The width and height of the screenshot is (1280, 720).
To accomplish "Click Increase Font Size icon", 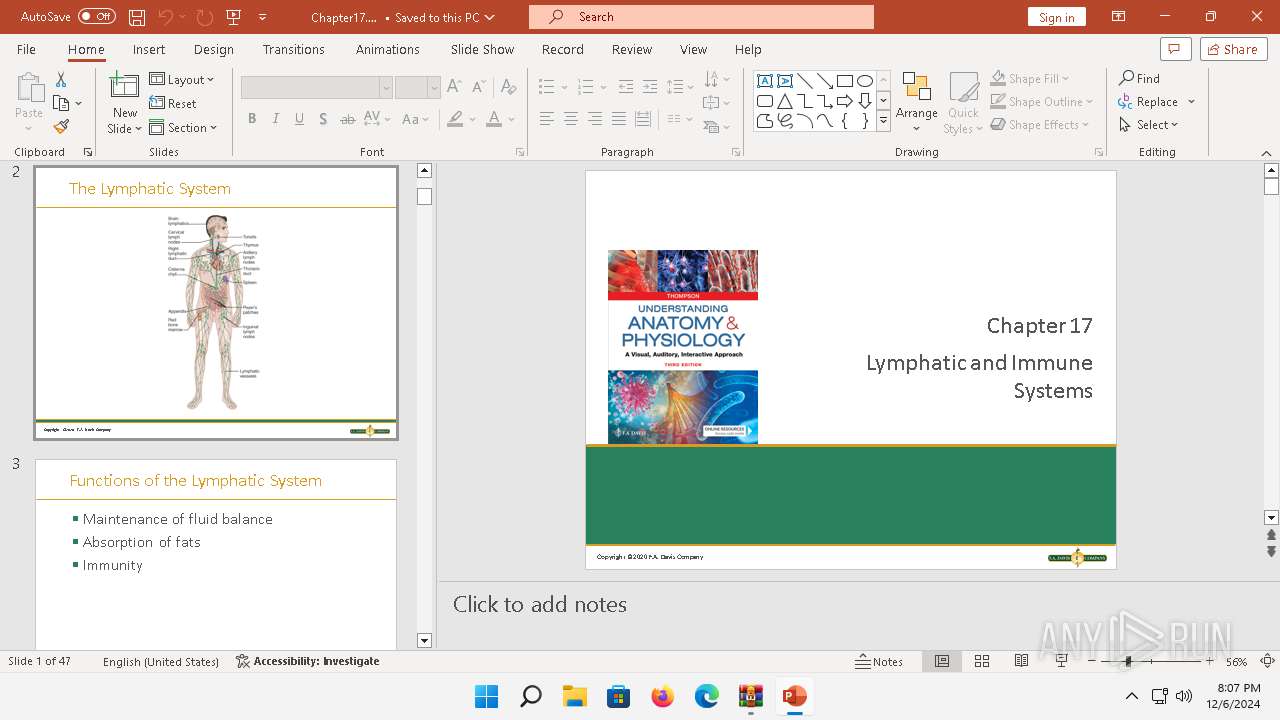I will [454, 87].
